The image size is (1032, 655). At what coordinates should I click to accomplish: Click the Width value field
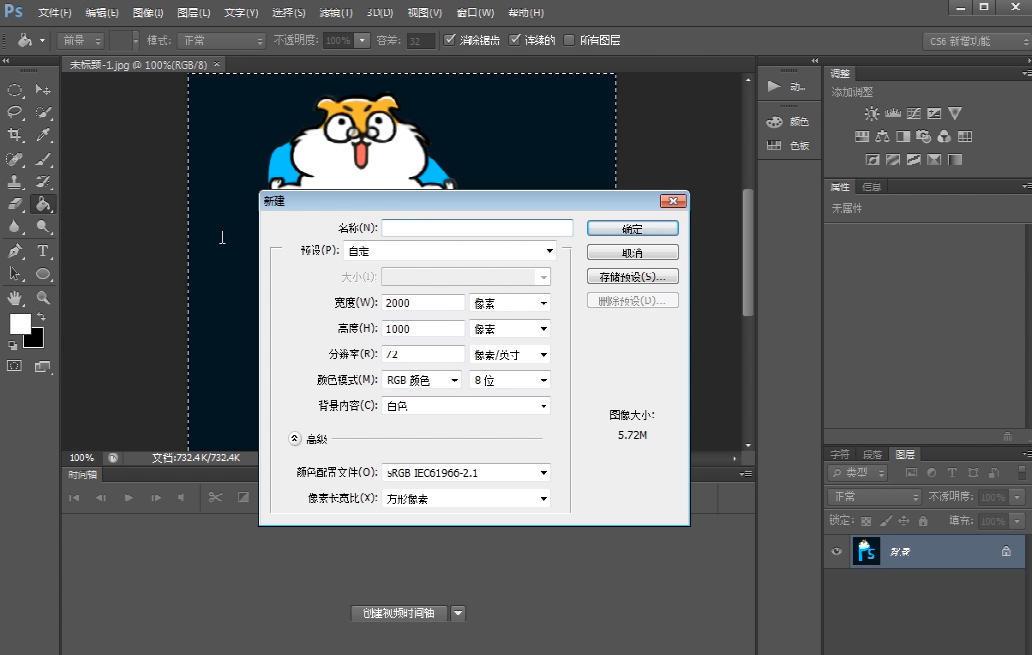tap(423, 303)
